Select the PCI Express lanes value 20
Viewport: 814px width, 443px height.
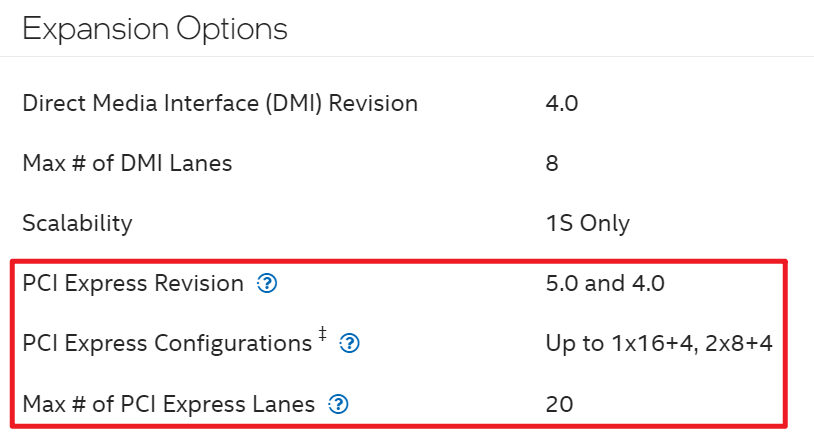(x=560, y=405)
